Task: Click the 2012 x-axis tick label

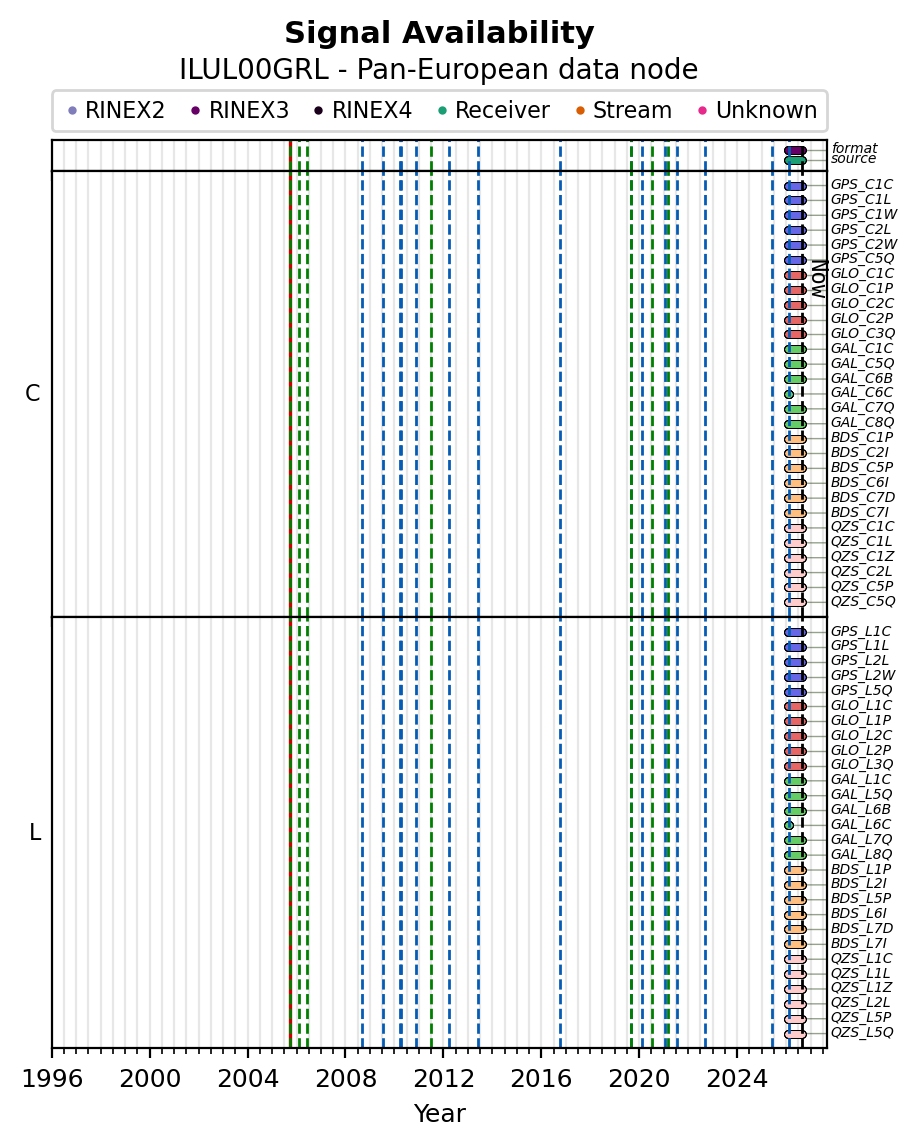Action: coord(443,1080)
